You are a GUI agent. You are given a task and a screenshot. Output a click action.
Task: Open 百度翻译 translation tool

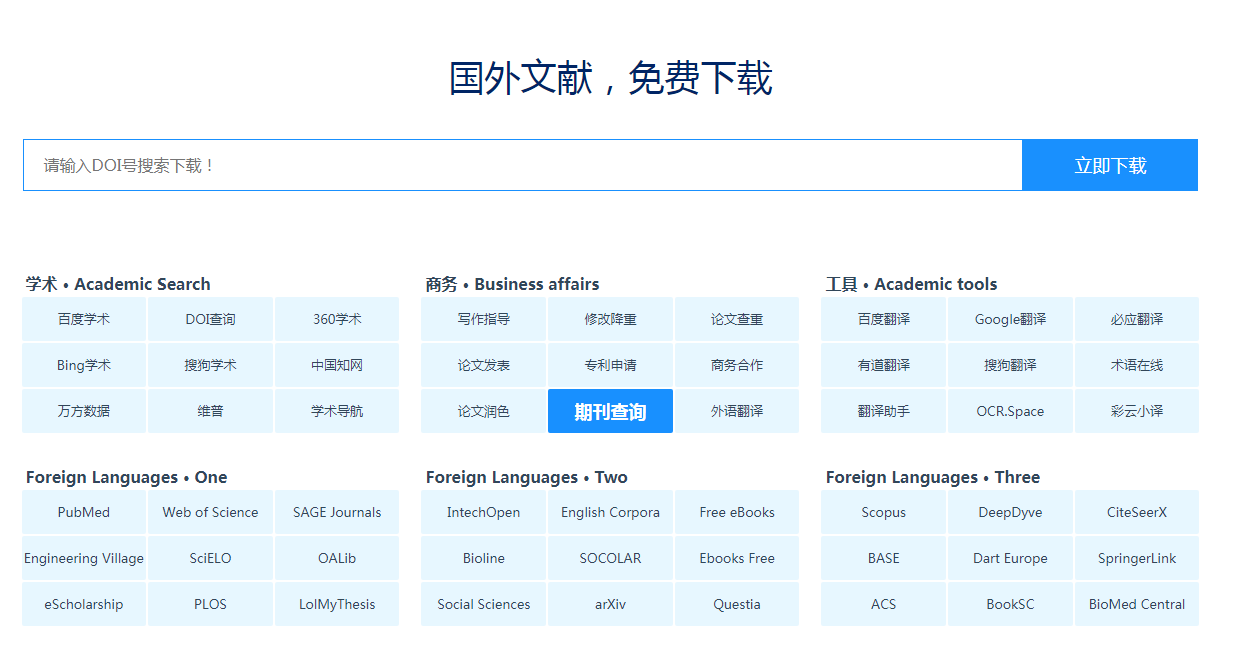click(884, 319)
